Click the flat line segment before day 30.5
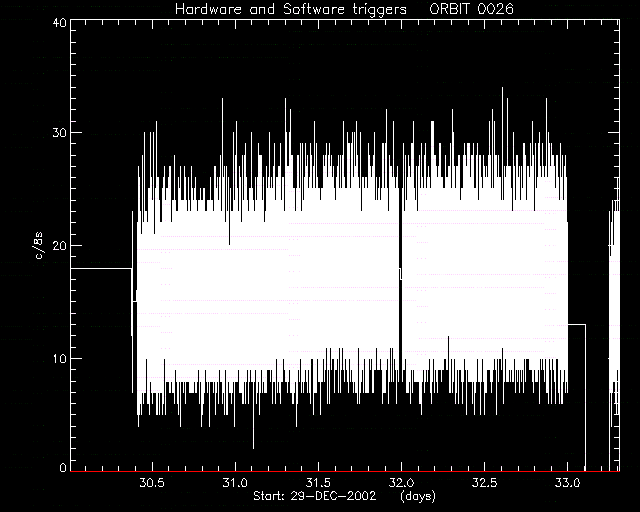The height and width of the screenshot is (512, 640). click(101, 268)
